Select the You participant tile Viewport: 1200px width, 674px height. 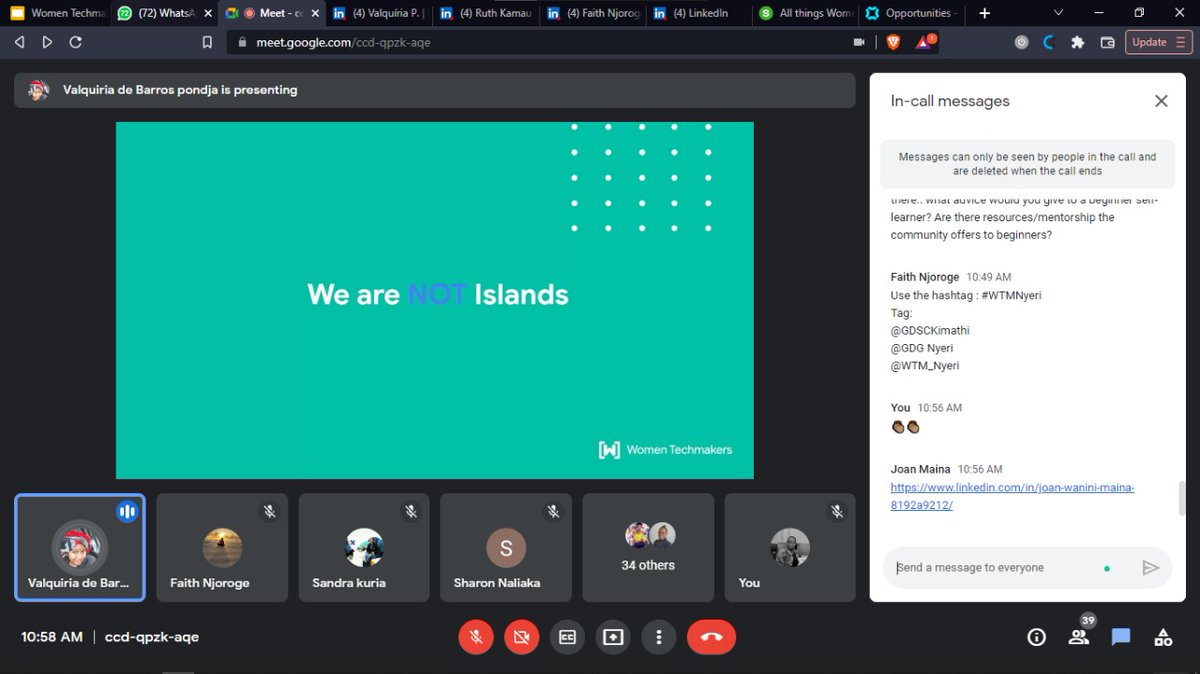pos(790,547)
